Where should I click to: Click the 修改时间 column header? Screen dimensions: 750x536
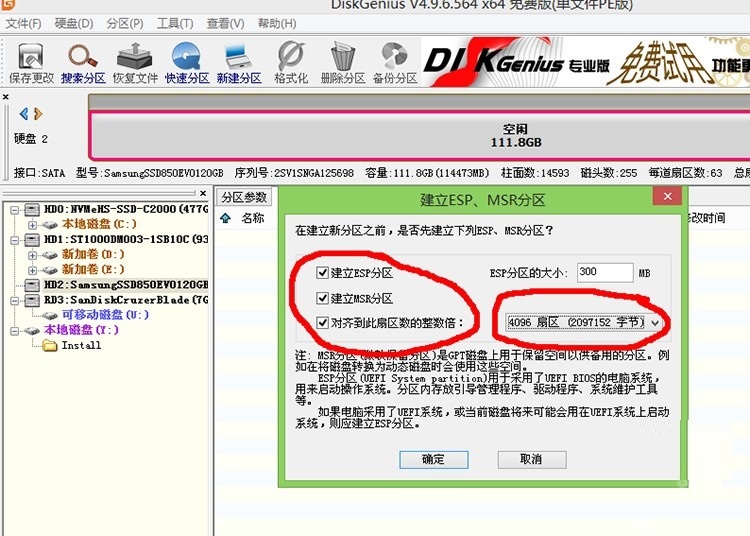click(x=706, y=219)
